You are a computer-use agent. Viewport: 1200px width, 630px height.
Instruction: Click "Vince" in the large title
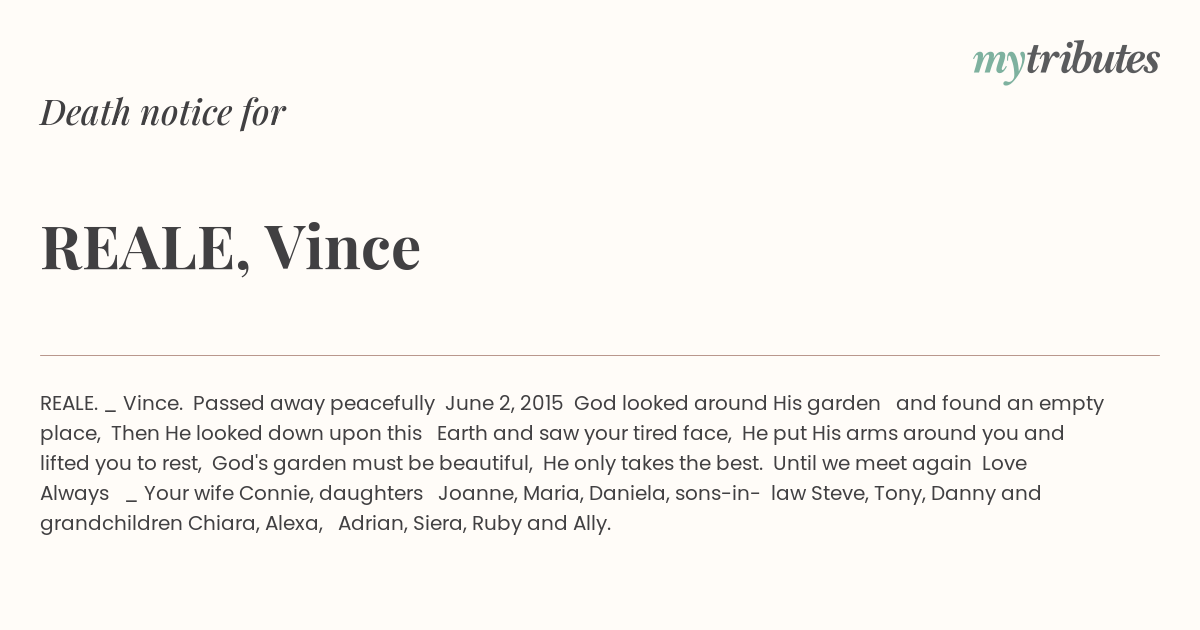[x=342, y=246]
